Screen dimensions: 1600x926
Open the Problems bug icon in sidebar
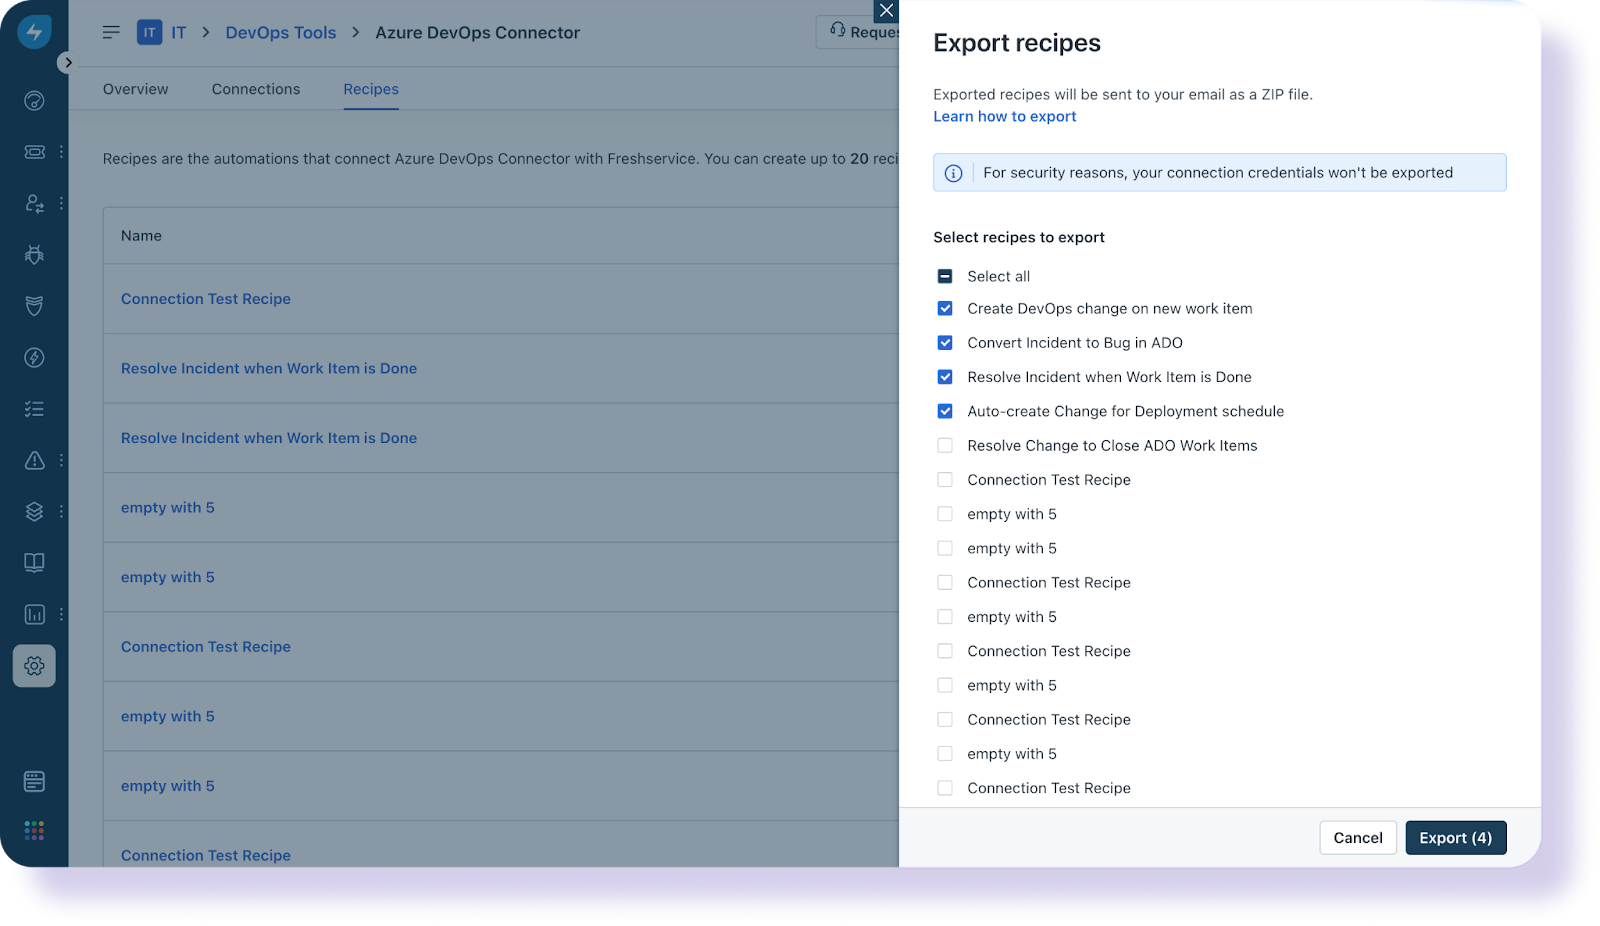pyautogui.click(x=34, y=255)
